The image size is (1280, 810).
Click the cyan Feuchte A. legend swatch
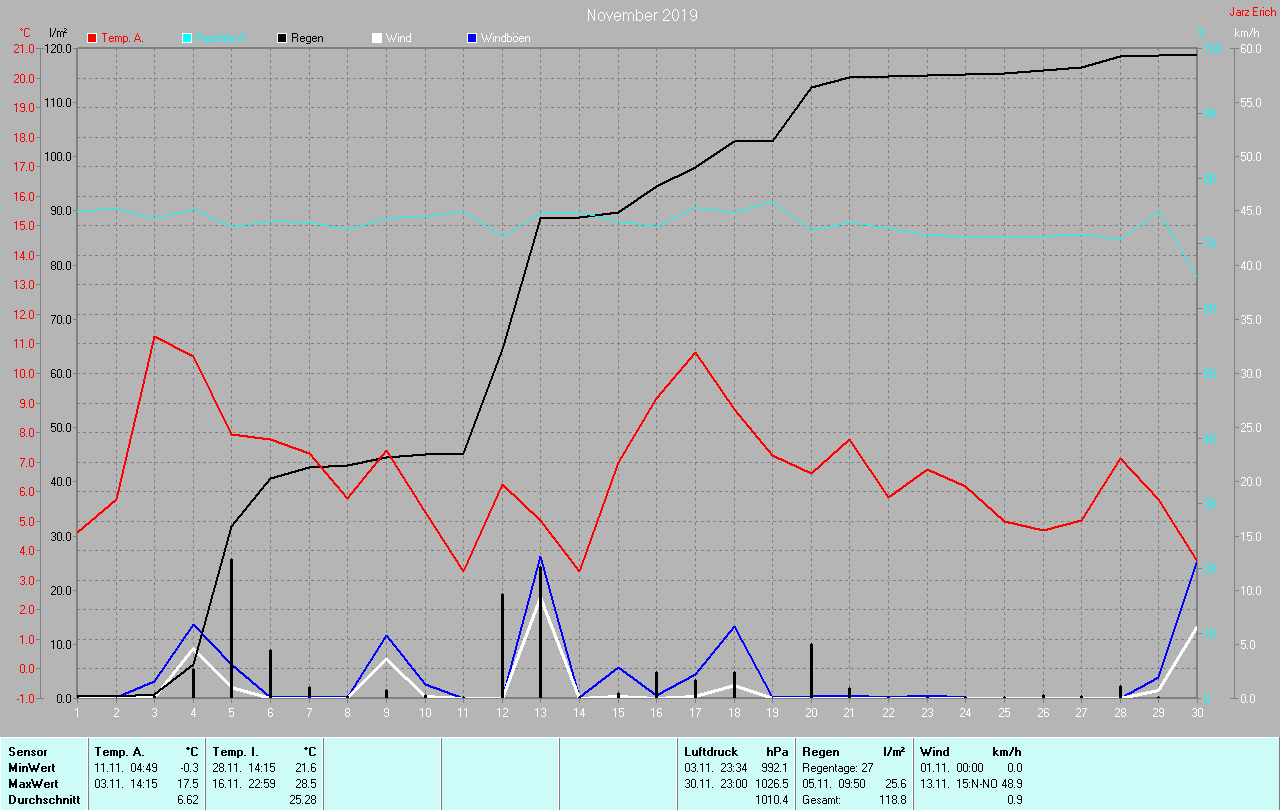187,38
